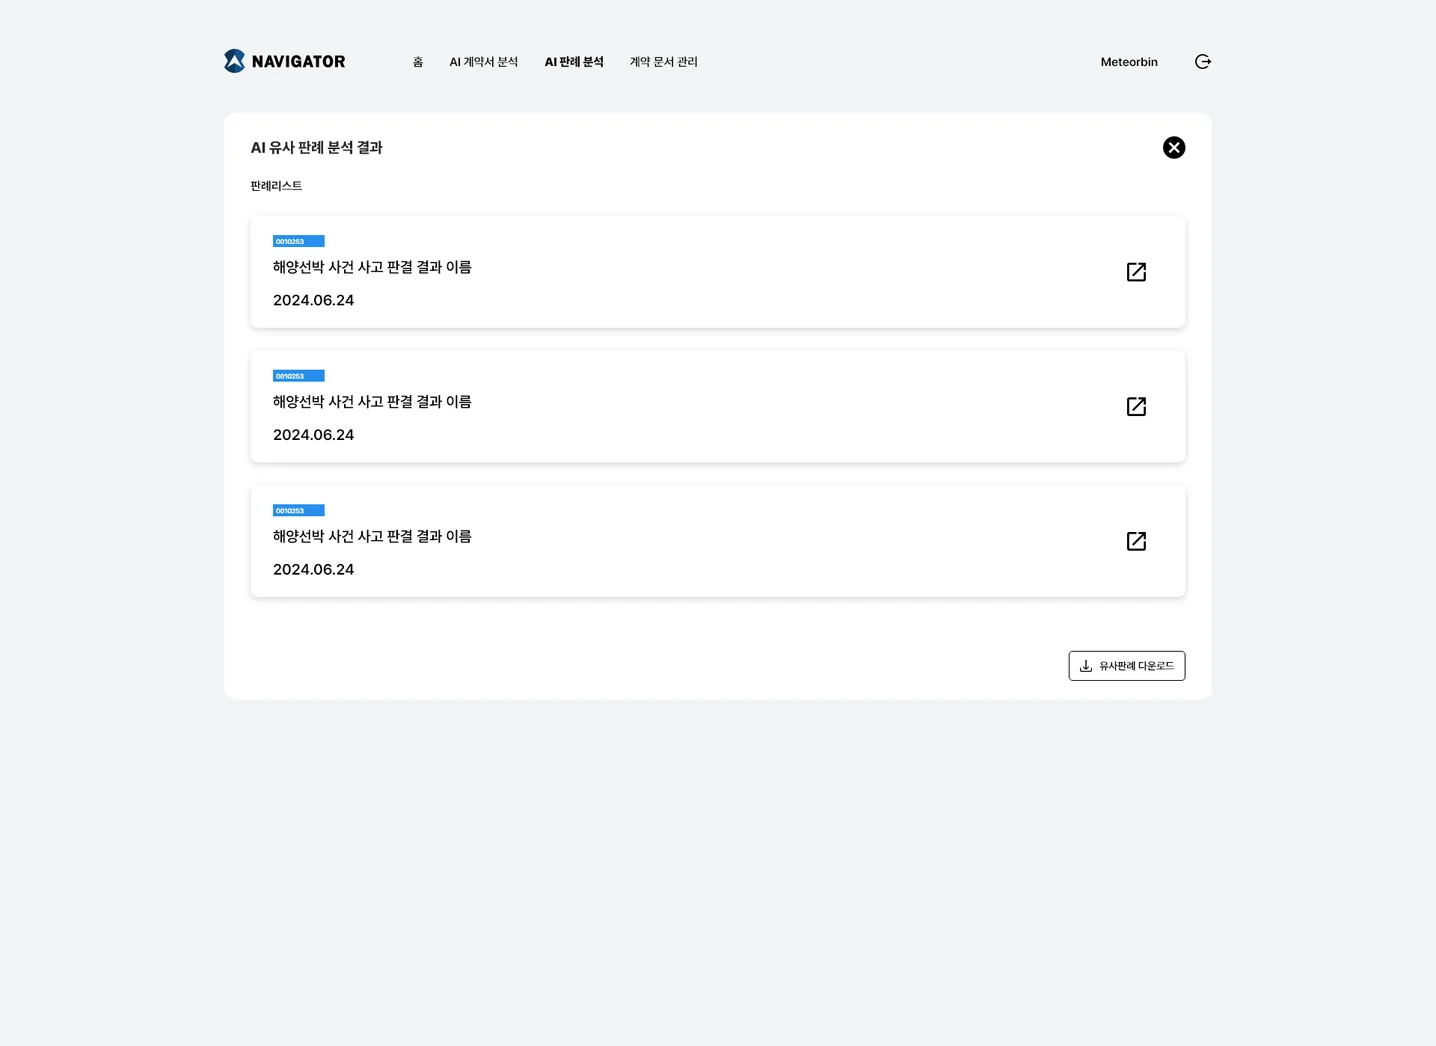1436x1046 pixels.
Task: Select third card title 해양선박 사건 사고 판결 결과 이름
Action: coord(372,536)
